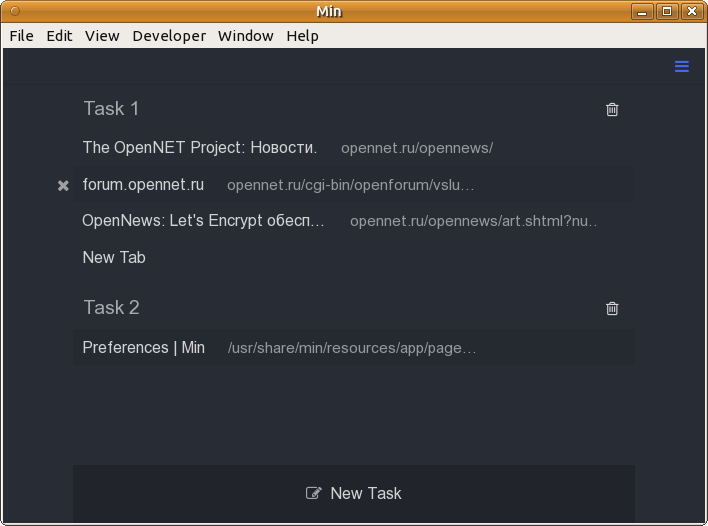Open the Preferences | Min tab in Task 2
Screen dimensions: 708x526
coord(354,347)
